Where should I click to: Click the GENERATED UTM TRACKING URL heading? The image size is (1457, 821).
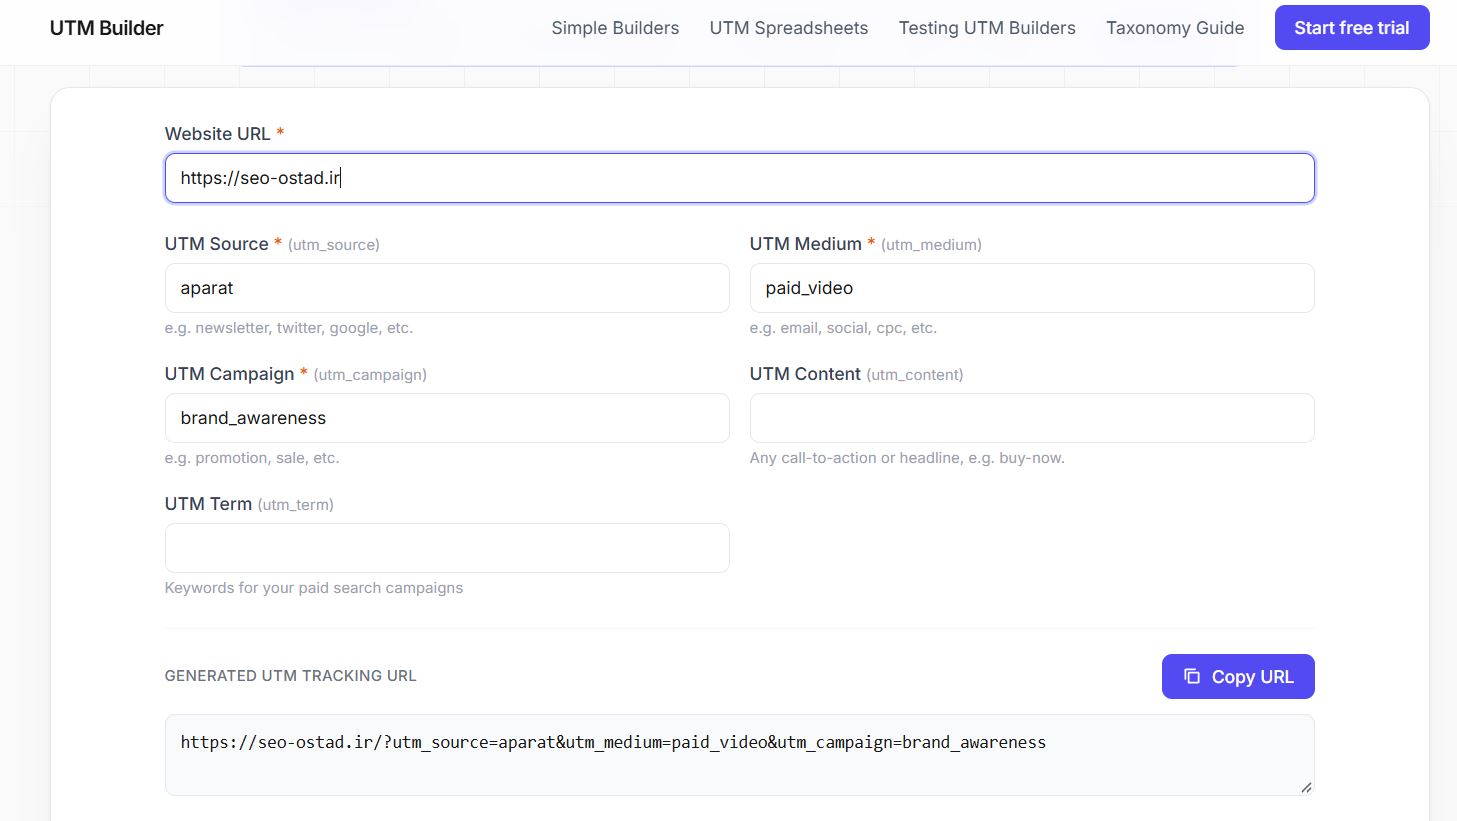[x=290, y=676]
